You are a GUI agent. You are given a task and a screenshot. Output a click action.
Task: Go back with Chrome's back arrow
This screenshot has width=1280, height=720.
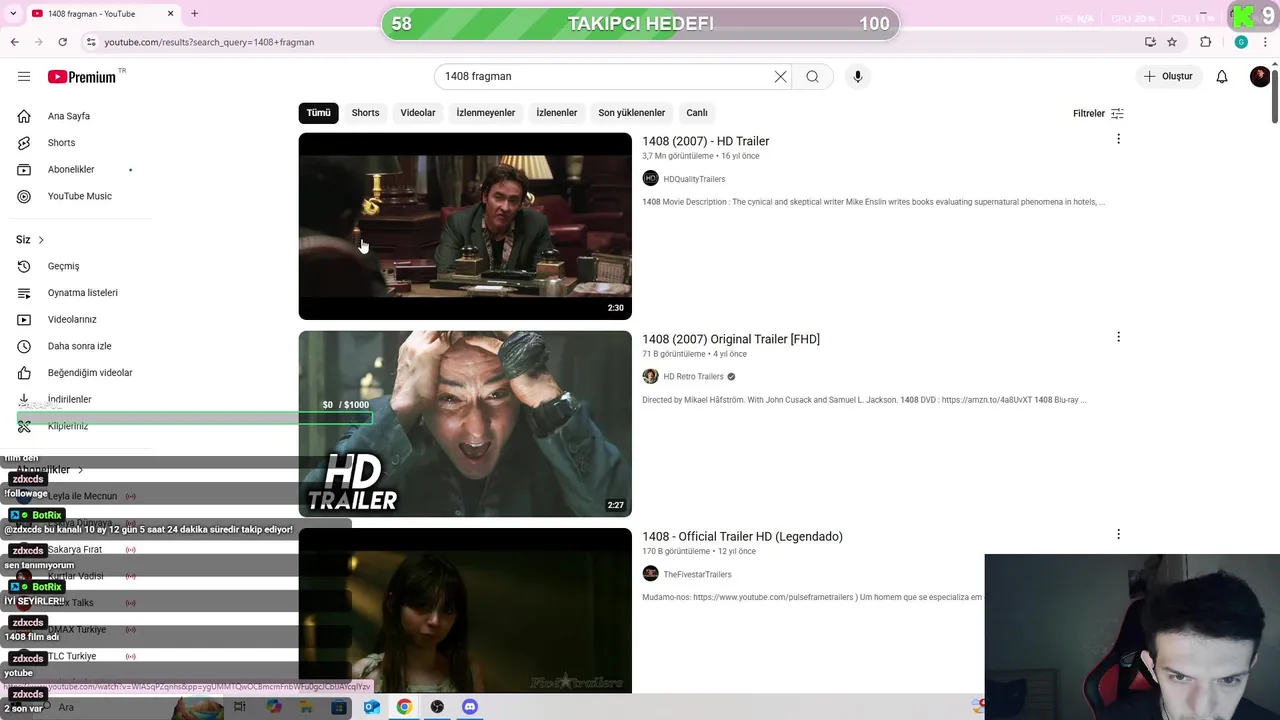(x=14, y=42)
